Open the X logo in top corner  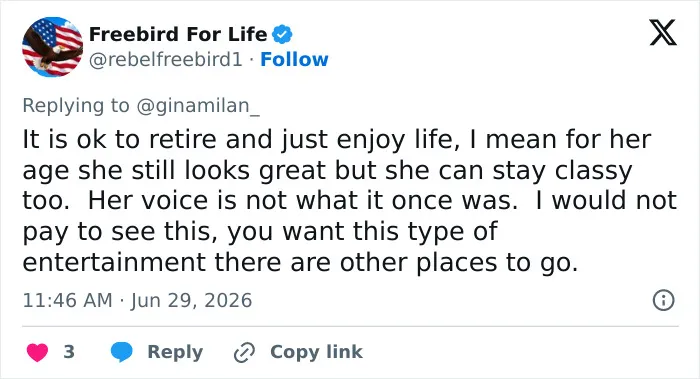(x=663, y=33)
